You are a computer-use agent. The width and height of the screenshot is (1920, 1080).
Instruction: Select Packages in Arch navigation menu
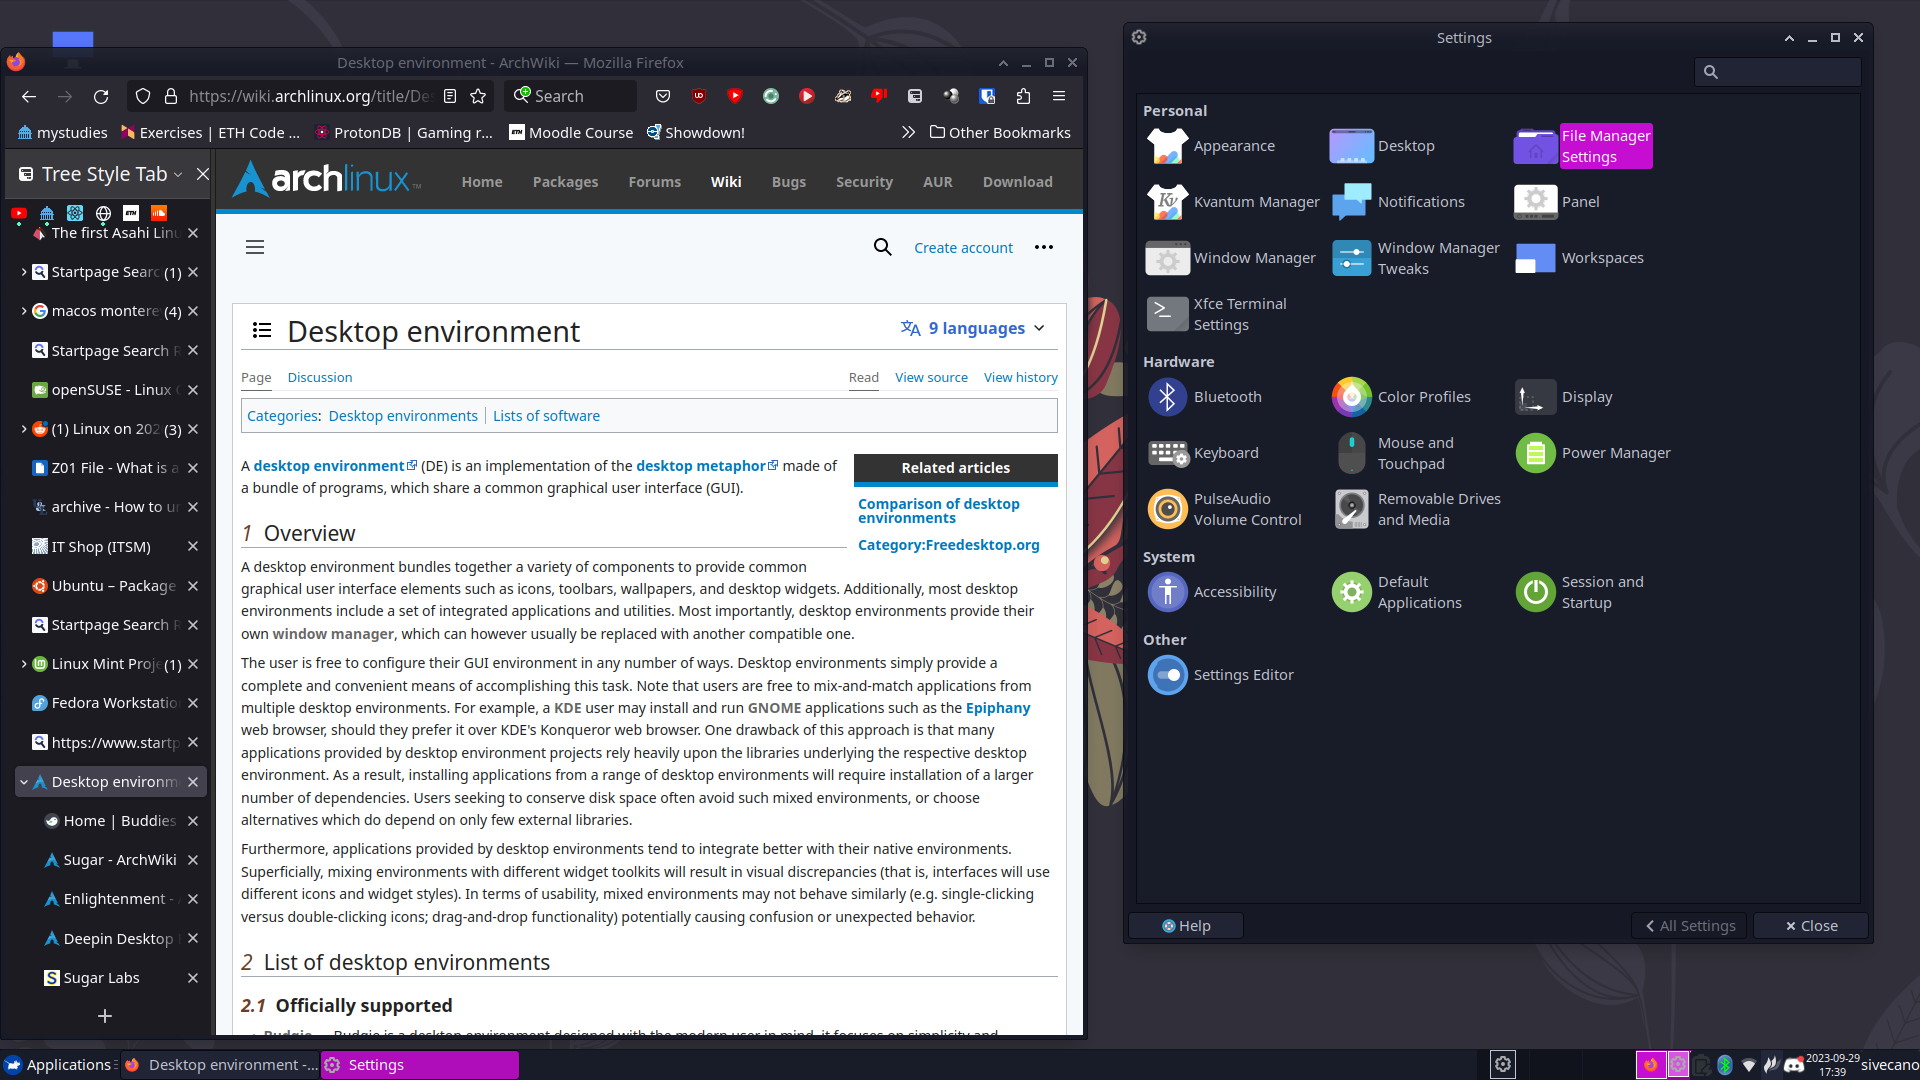pyautogui.click(x=565, y=182)
